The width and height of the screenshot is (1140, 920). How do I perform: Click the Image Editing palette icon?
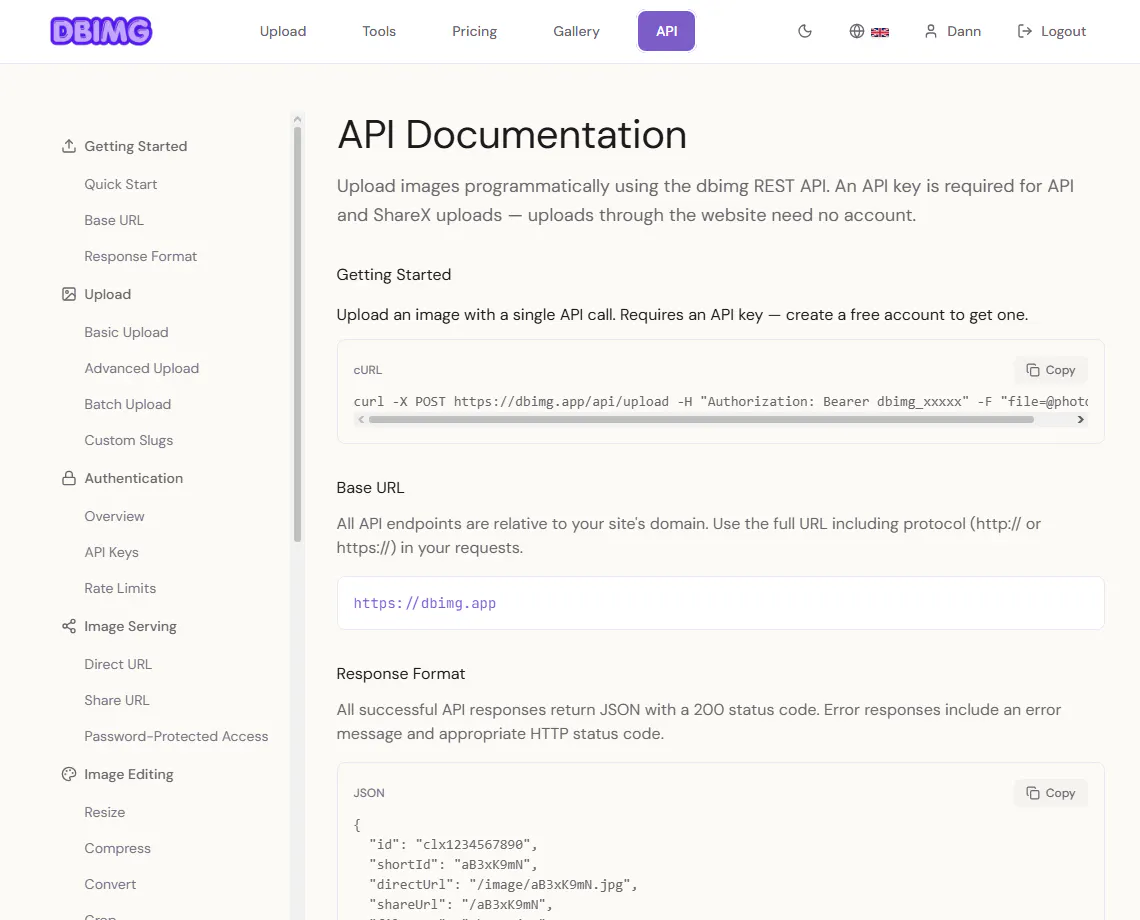point(69,775)
